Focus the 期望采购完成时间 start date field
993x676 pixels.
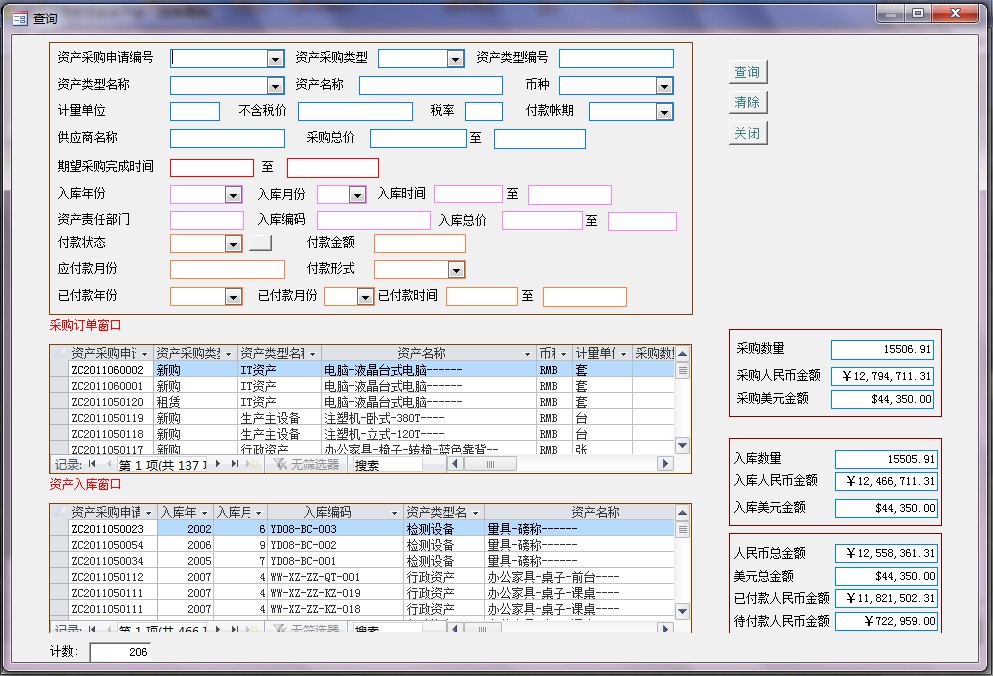pyautogui.click(x=212, y=168)
